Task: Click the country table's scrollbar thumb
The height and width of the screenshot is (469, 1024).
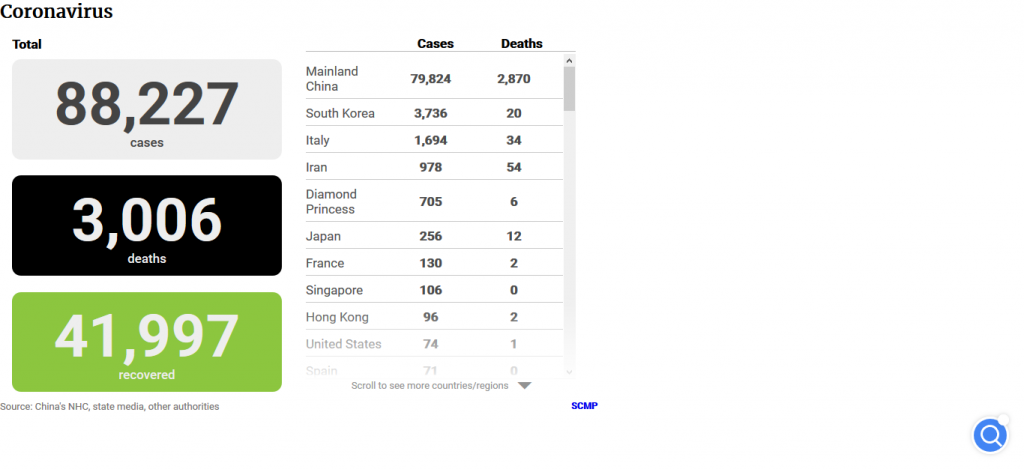Action: tap(569, 88)
